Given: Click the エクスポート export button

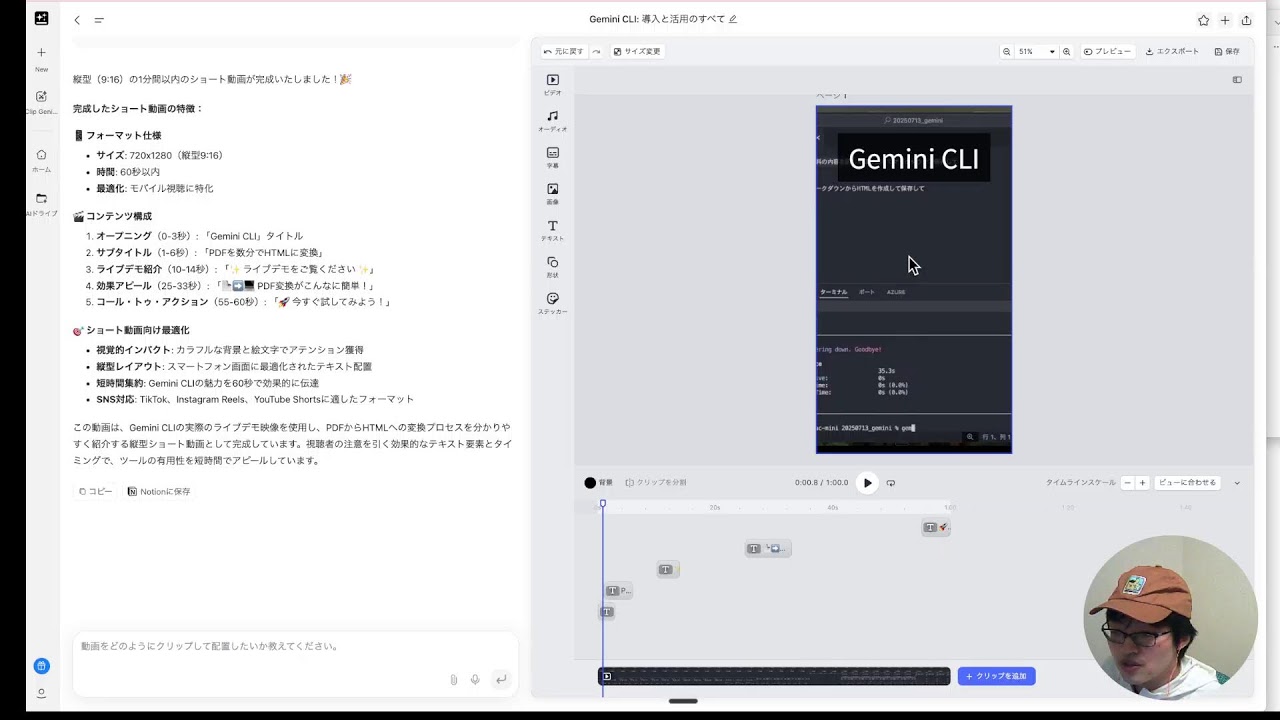Looking at the screenshot, I should (1172, 51).
